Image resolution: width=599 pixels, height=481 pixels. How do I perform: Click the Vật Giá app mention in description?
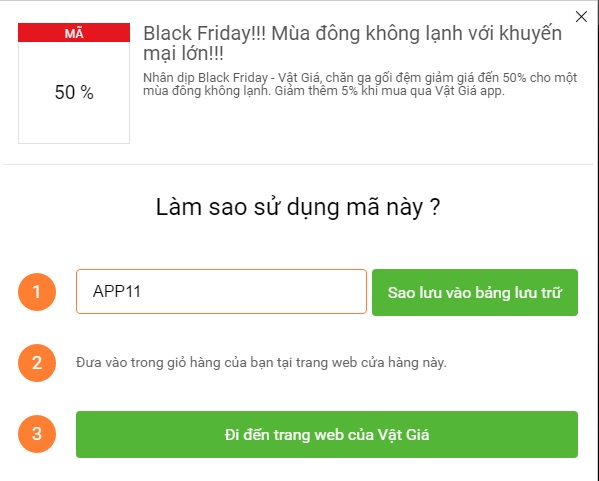pyautogui.click(x=470, y=91)
